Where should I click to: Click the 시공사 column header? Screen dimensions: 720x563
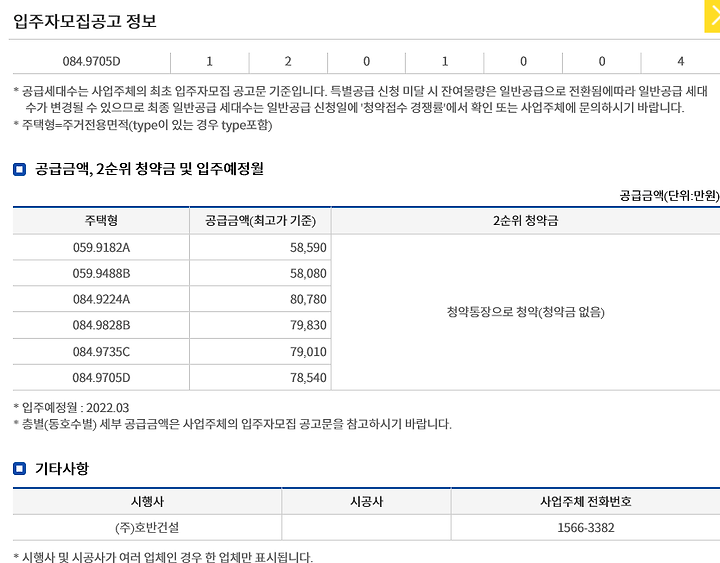coord(366,501)
